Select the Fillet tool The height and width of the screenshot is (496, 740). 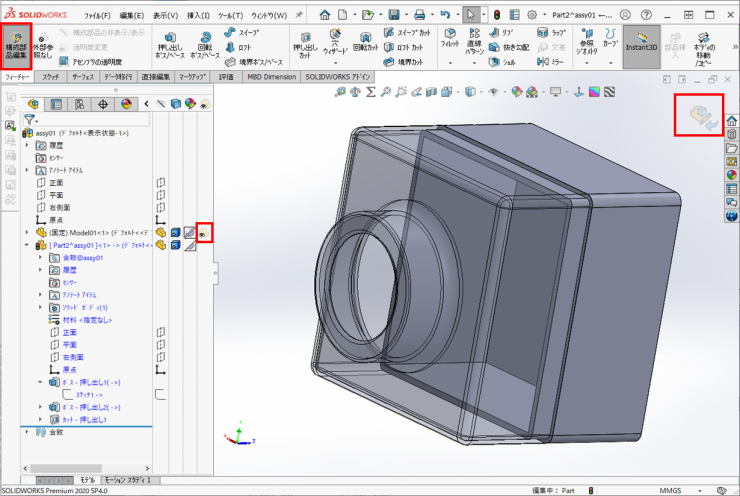(449, 41)
